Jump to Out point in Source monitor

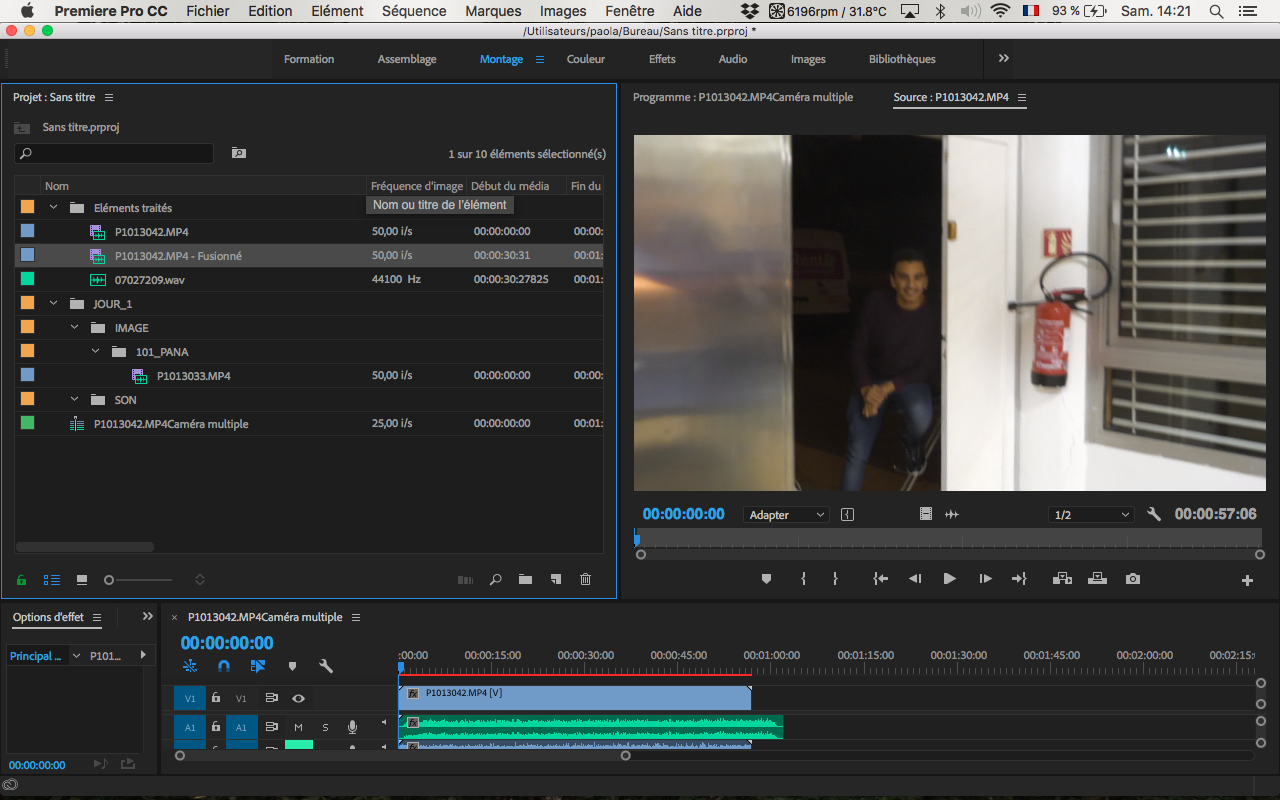click(1019, 579)
